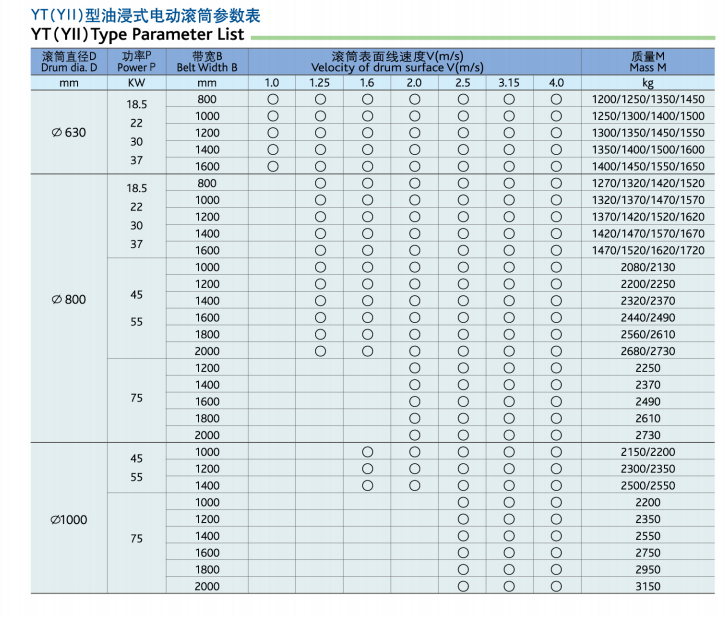Click the 3.15 velocity column header

(x=509, y=83)
